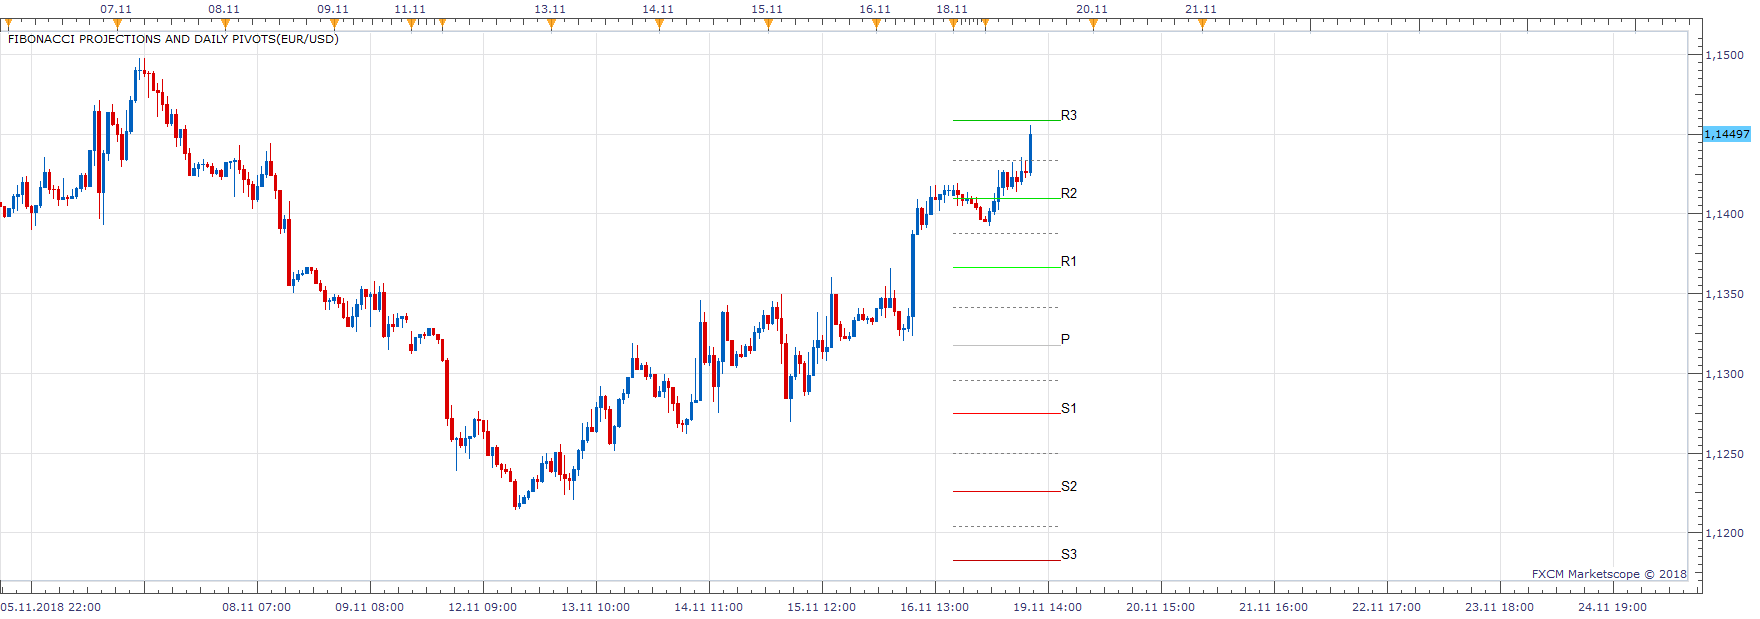Click the '12.11 09:00' time axis label
The width and height of the screenshot is (1760, 619).
tap(483, 607)
